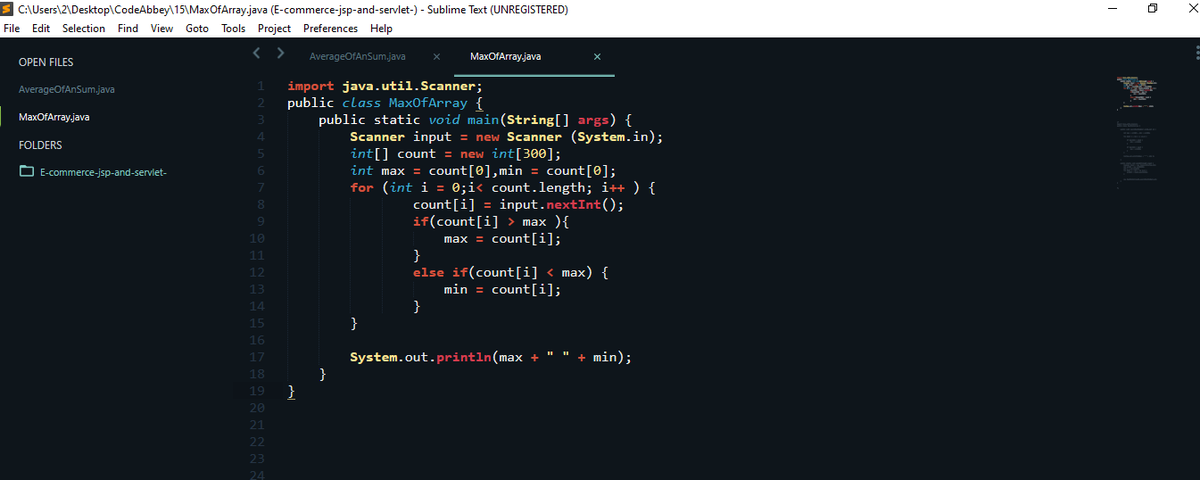Viewport: 1200px width, 480px height.
Task: Click line number 7 in the gutter
Action: tap(259, 187)
